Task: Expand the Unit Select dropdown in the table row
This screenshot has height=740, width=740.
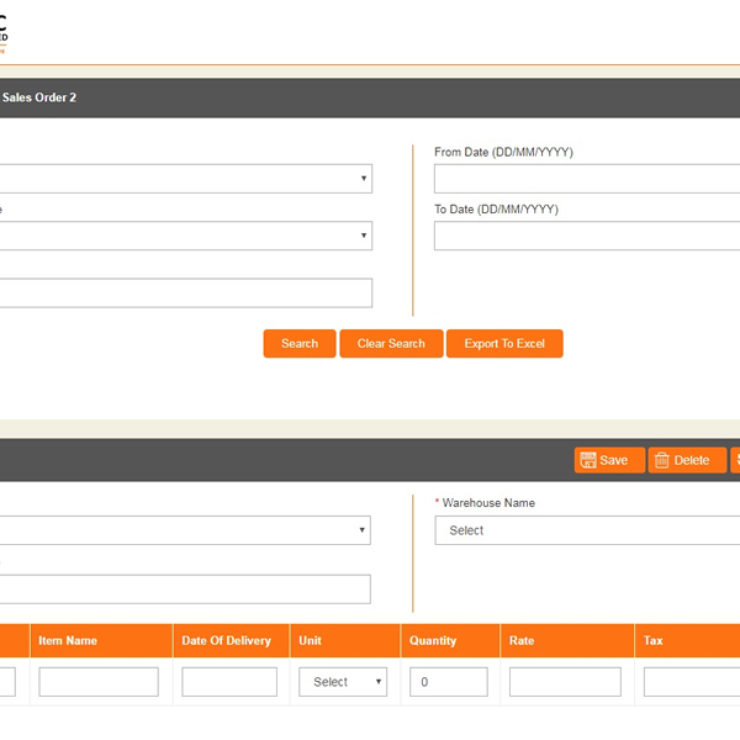Action: pyautogui.click(x=343, y=682)
